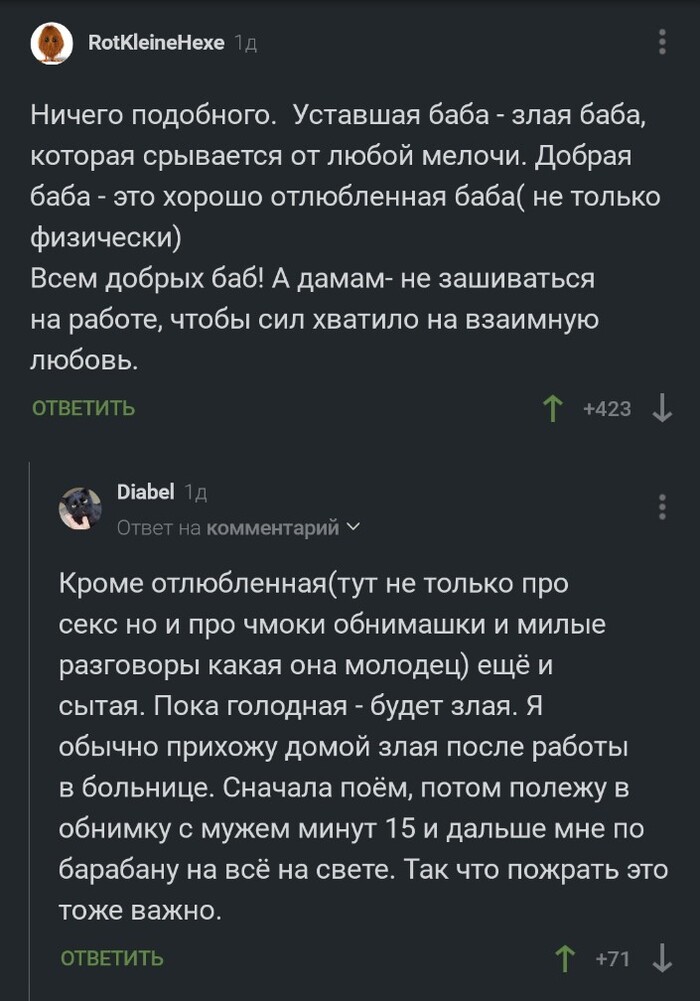700x1001 pixels.
Task: Click the +423 rating counter
Action: coord(607,408)
